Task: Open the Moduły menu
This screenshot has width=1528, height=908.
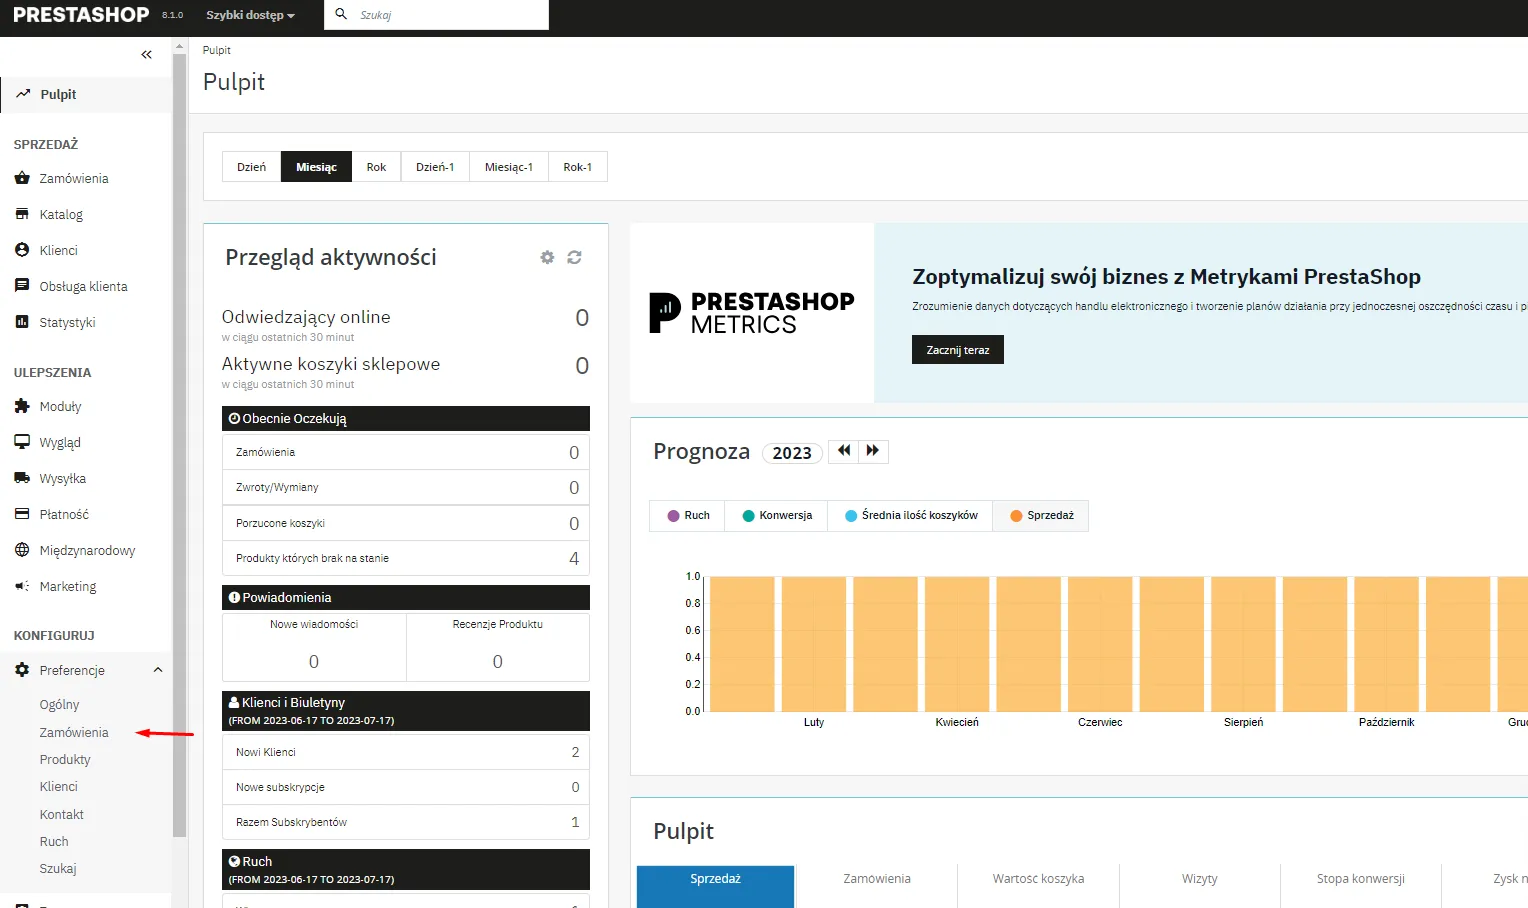Action: 60,407
